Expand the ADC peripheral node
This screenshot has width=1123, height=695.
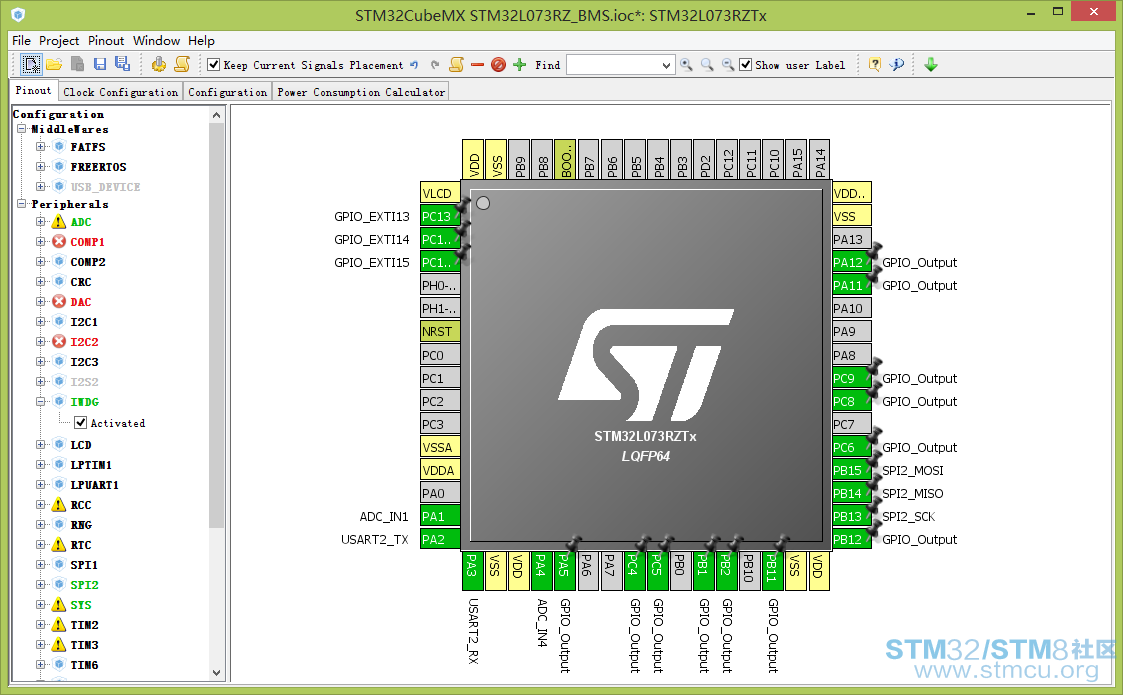coord(41,221)
